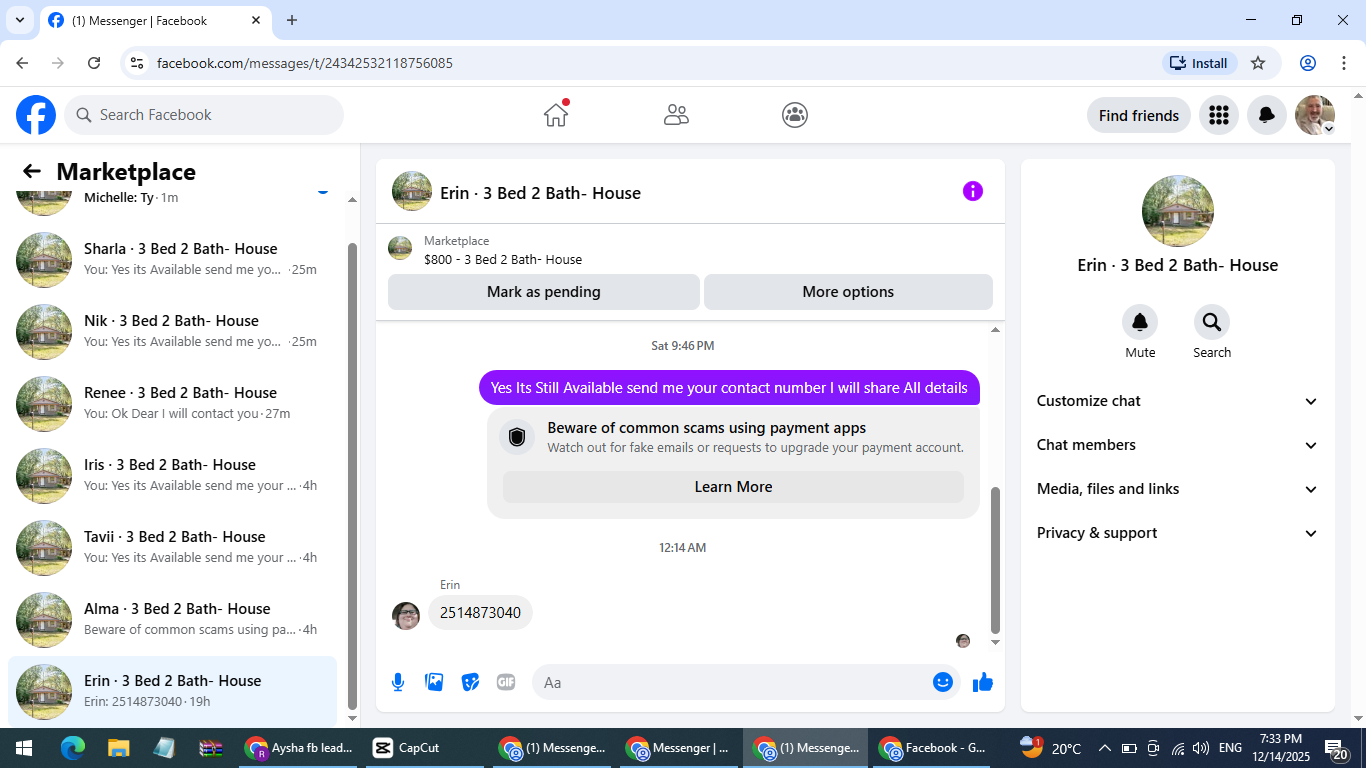Select Erin's chat in the conversation list

tap(172, 692)
